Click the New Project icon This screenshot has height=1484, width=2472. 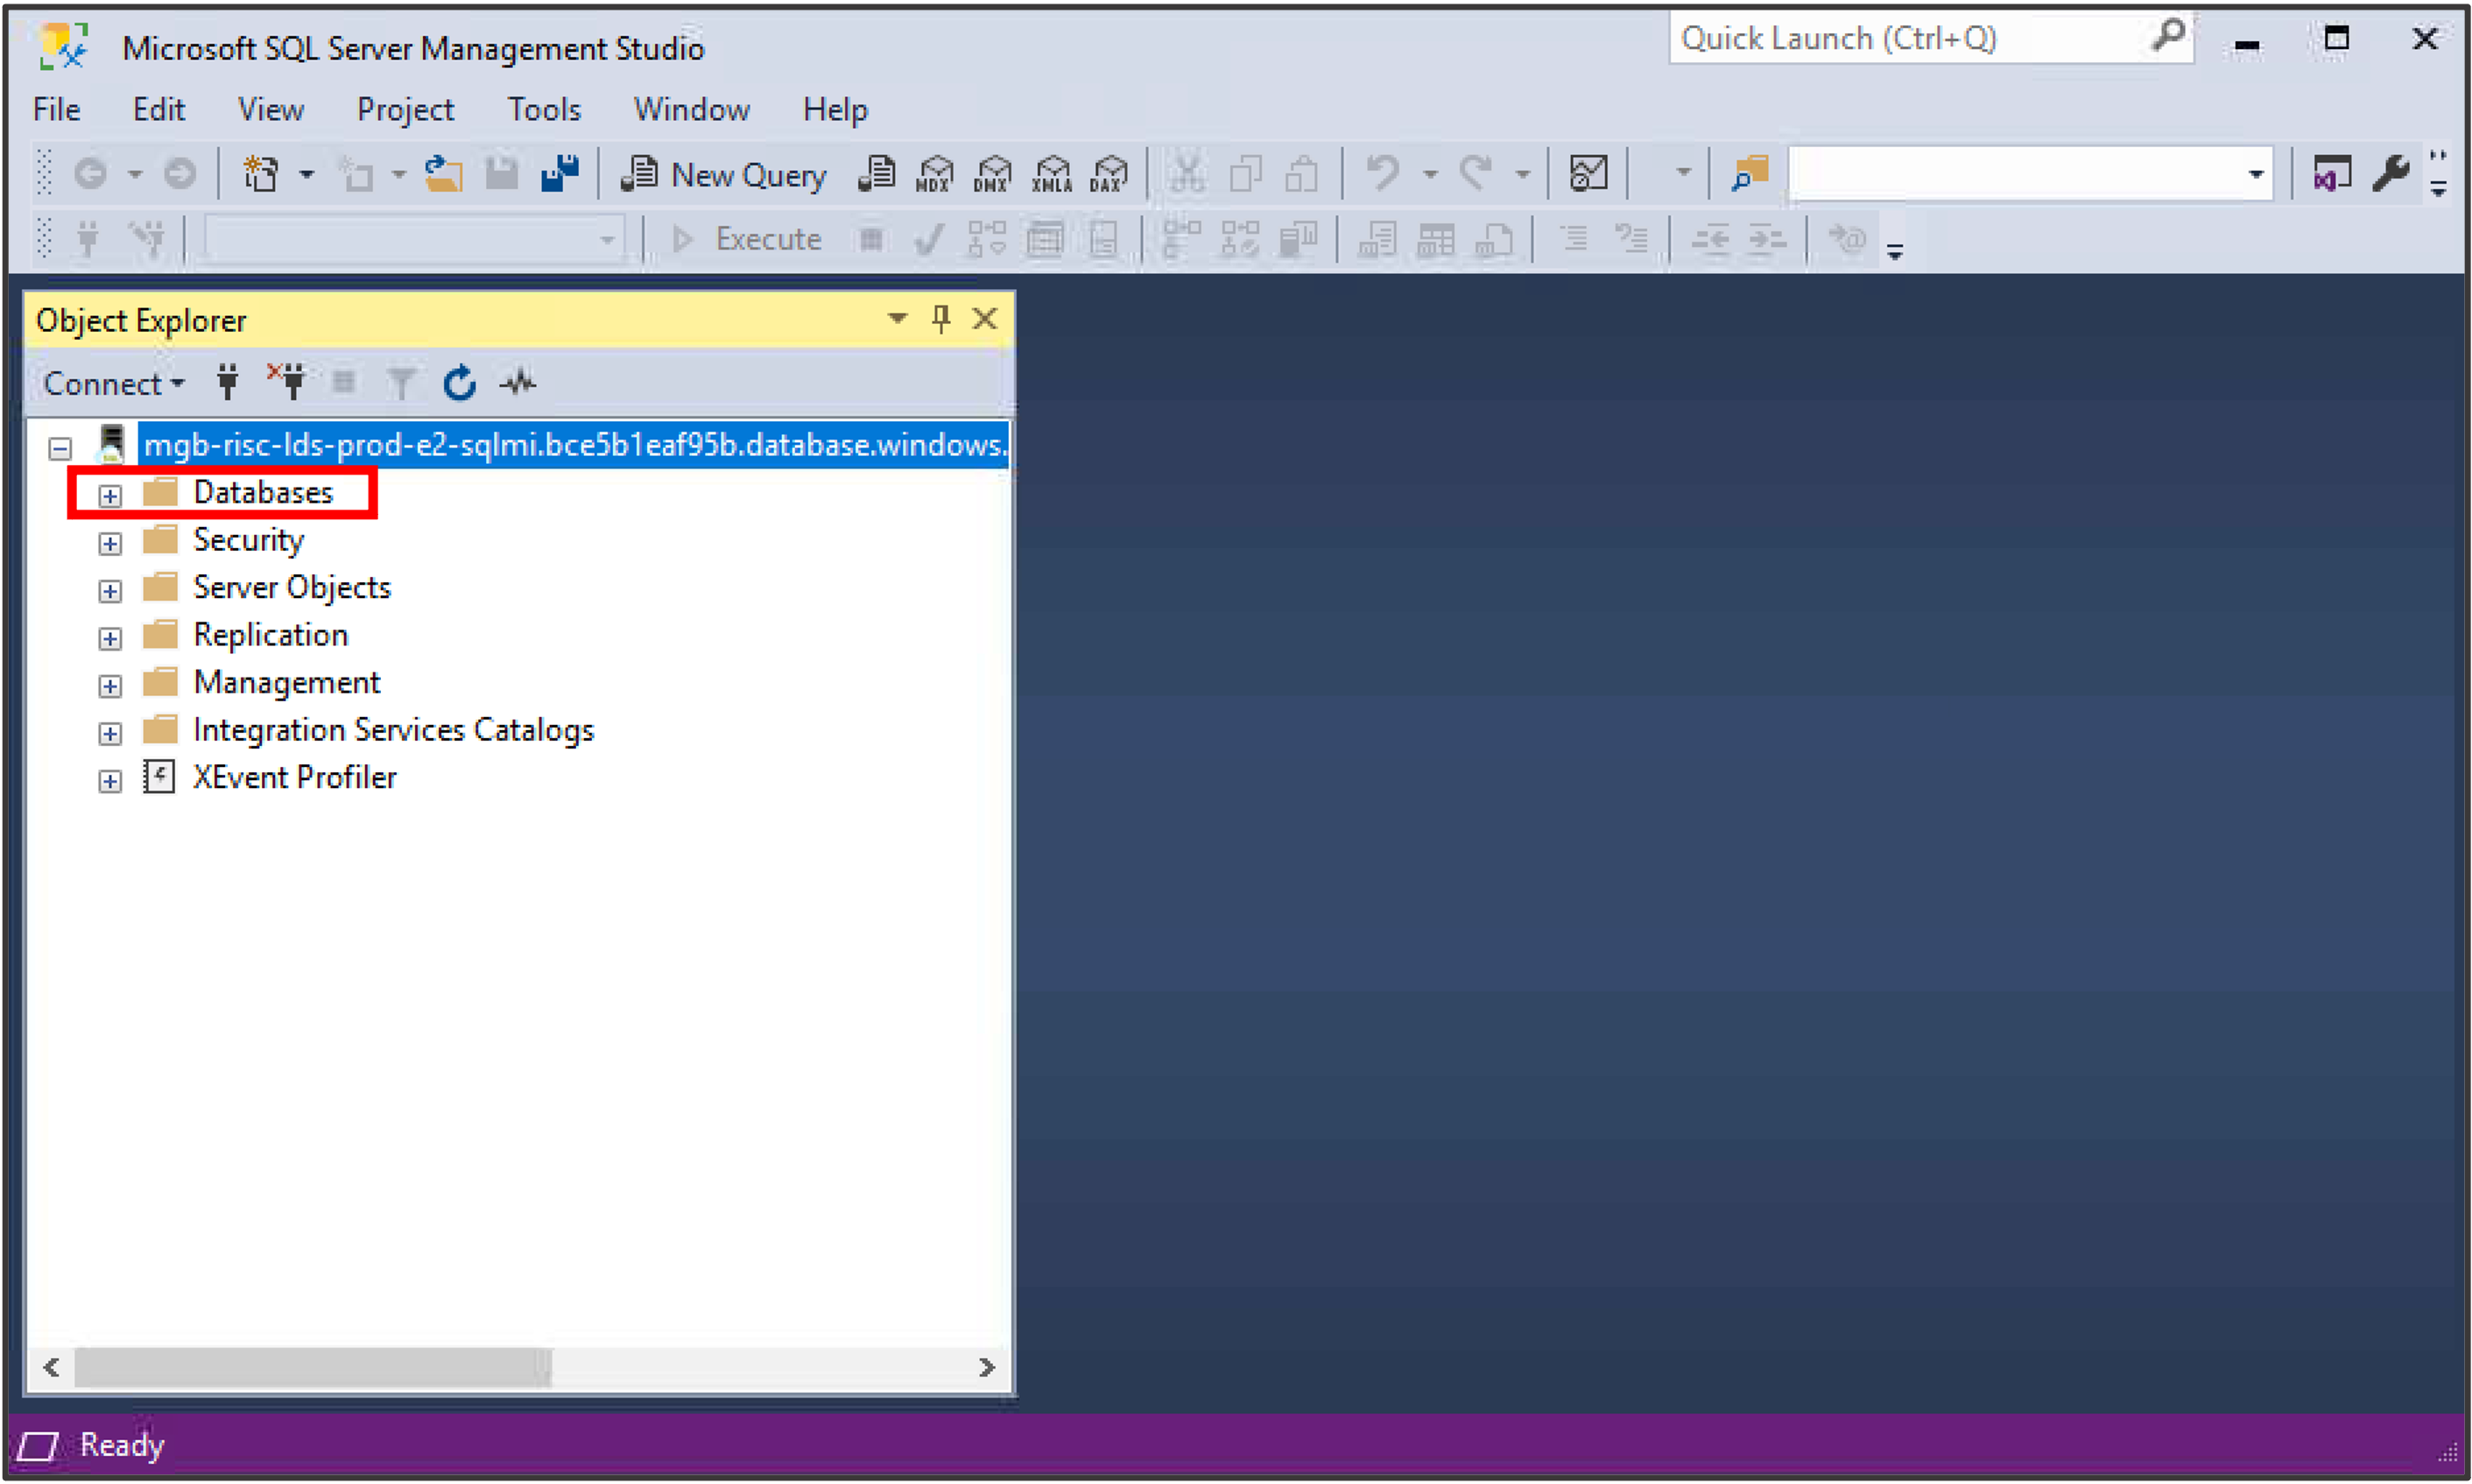coord(262,175)
